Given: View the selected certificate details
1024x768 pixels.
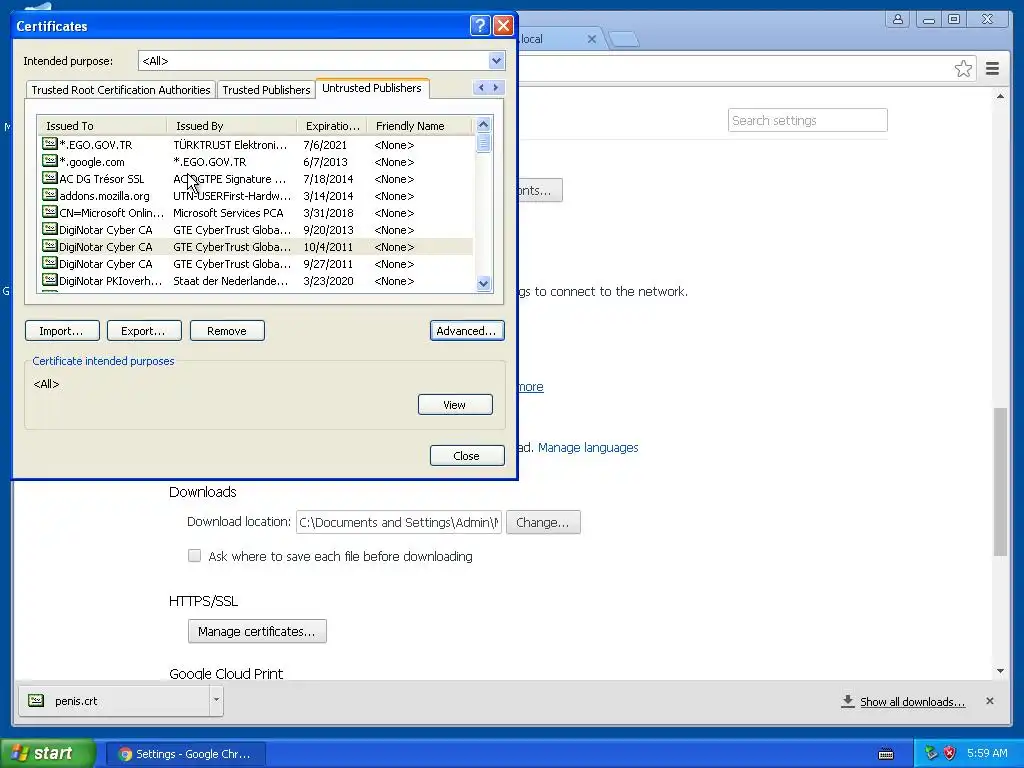Looking at the screenshot, I should coord(455,405).
